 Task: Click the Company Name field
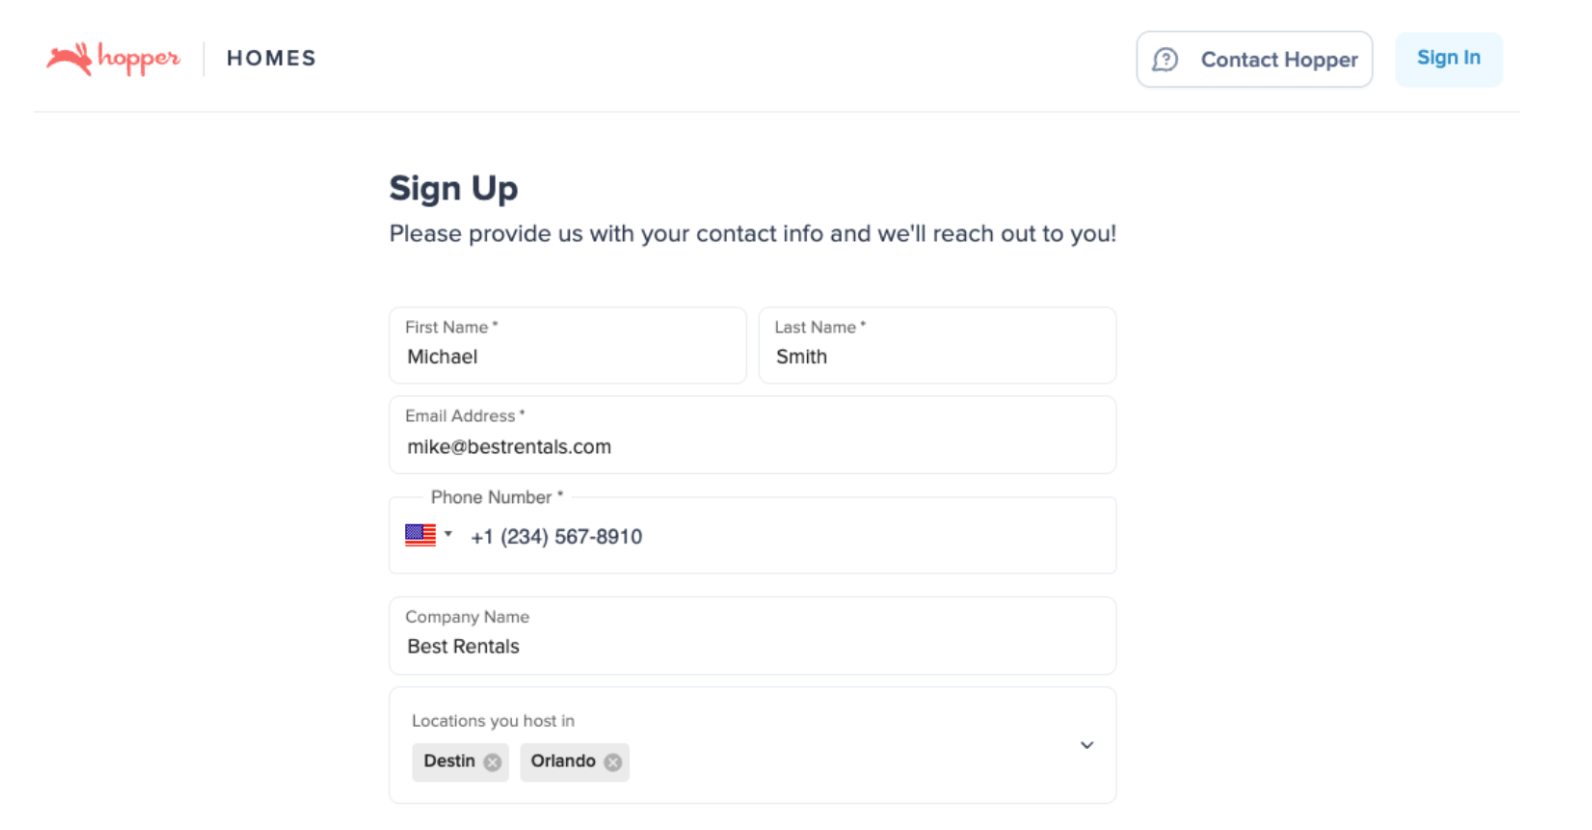[x=752, y=647]
